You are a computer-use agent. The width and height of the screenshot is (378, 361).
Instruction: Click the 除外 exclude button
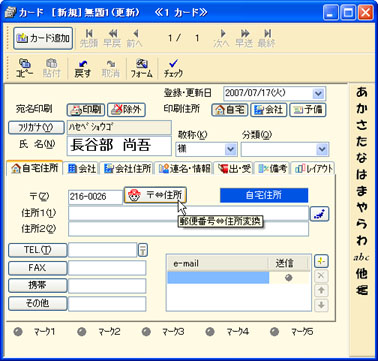click(x=126, y=110)
